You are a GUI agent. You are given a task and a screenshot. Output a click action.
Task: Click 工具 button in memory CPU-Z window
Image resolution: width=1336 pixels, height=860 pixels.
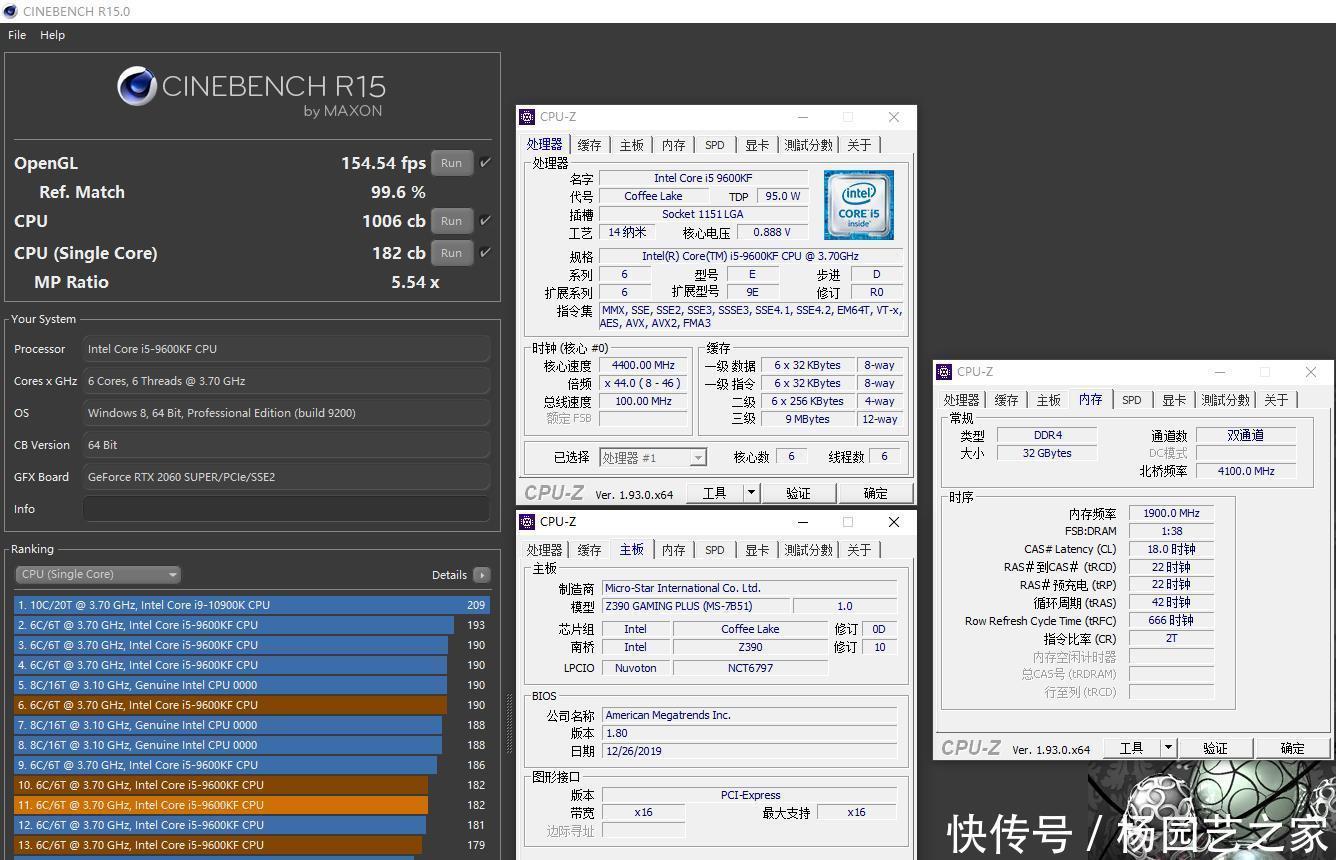(x=1131, y=748)
